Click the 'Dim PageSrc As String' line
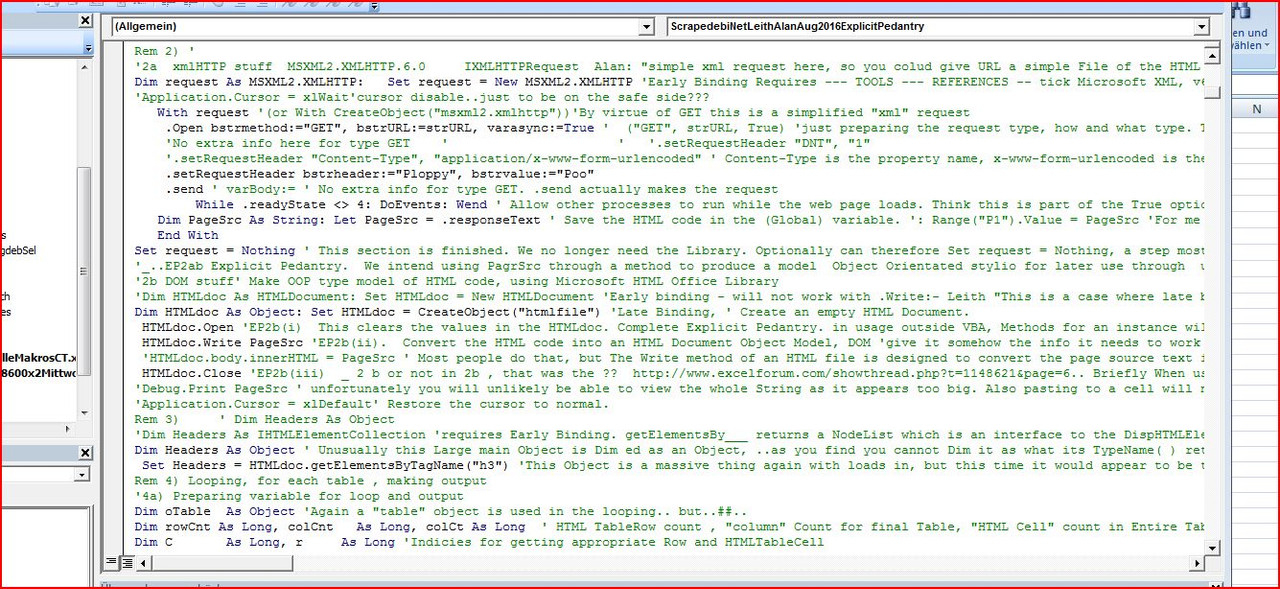Viewport: 1280px width, 589px height. pyautogui.click(x=679, y=220)
